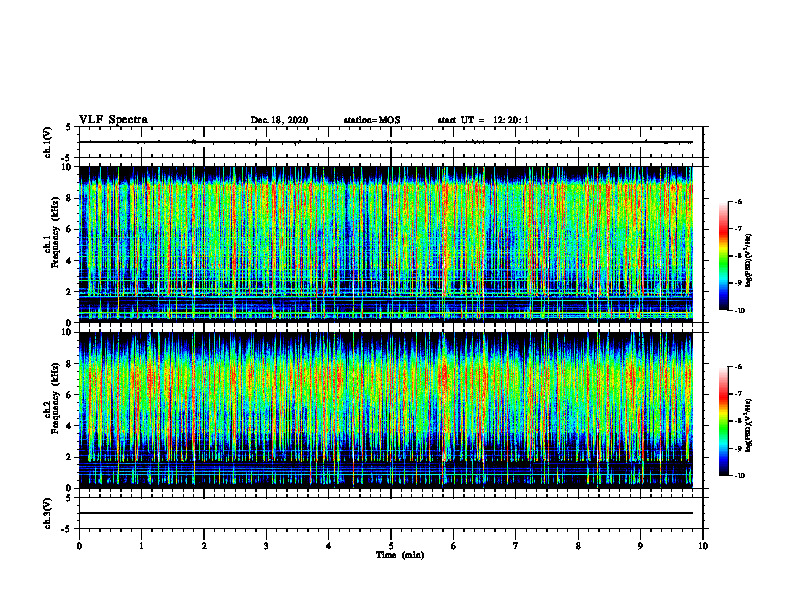Select the ch.2 colorbar PSD unit label
Screen dimensions: 792x612
749,424
